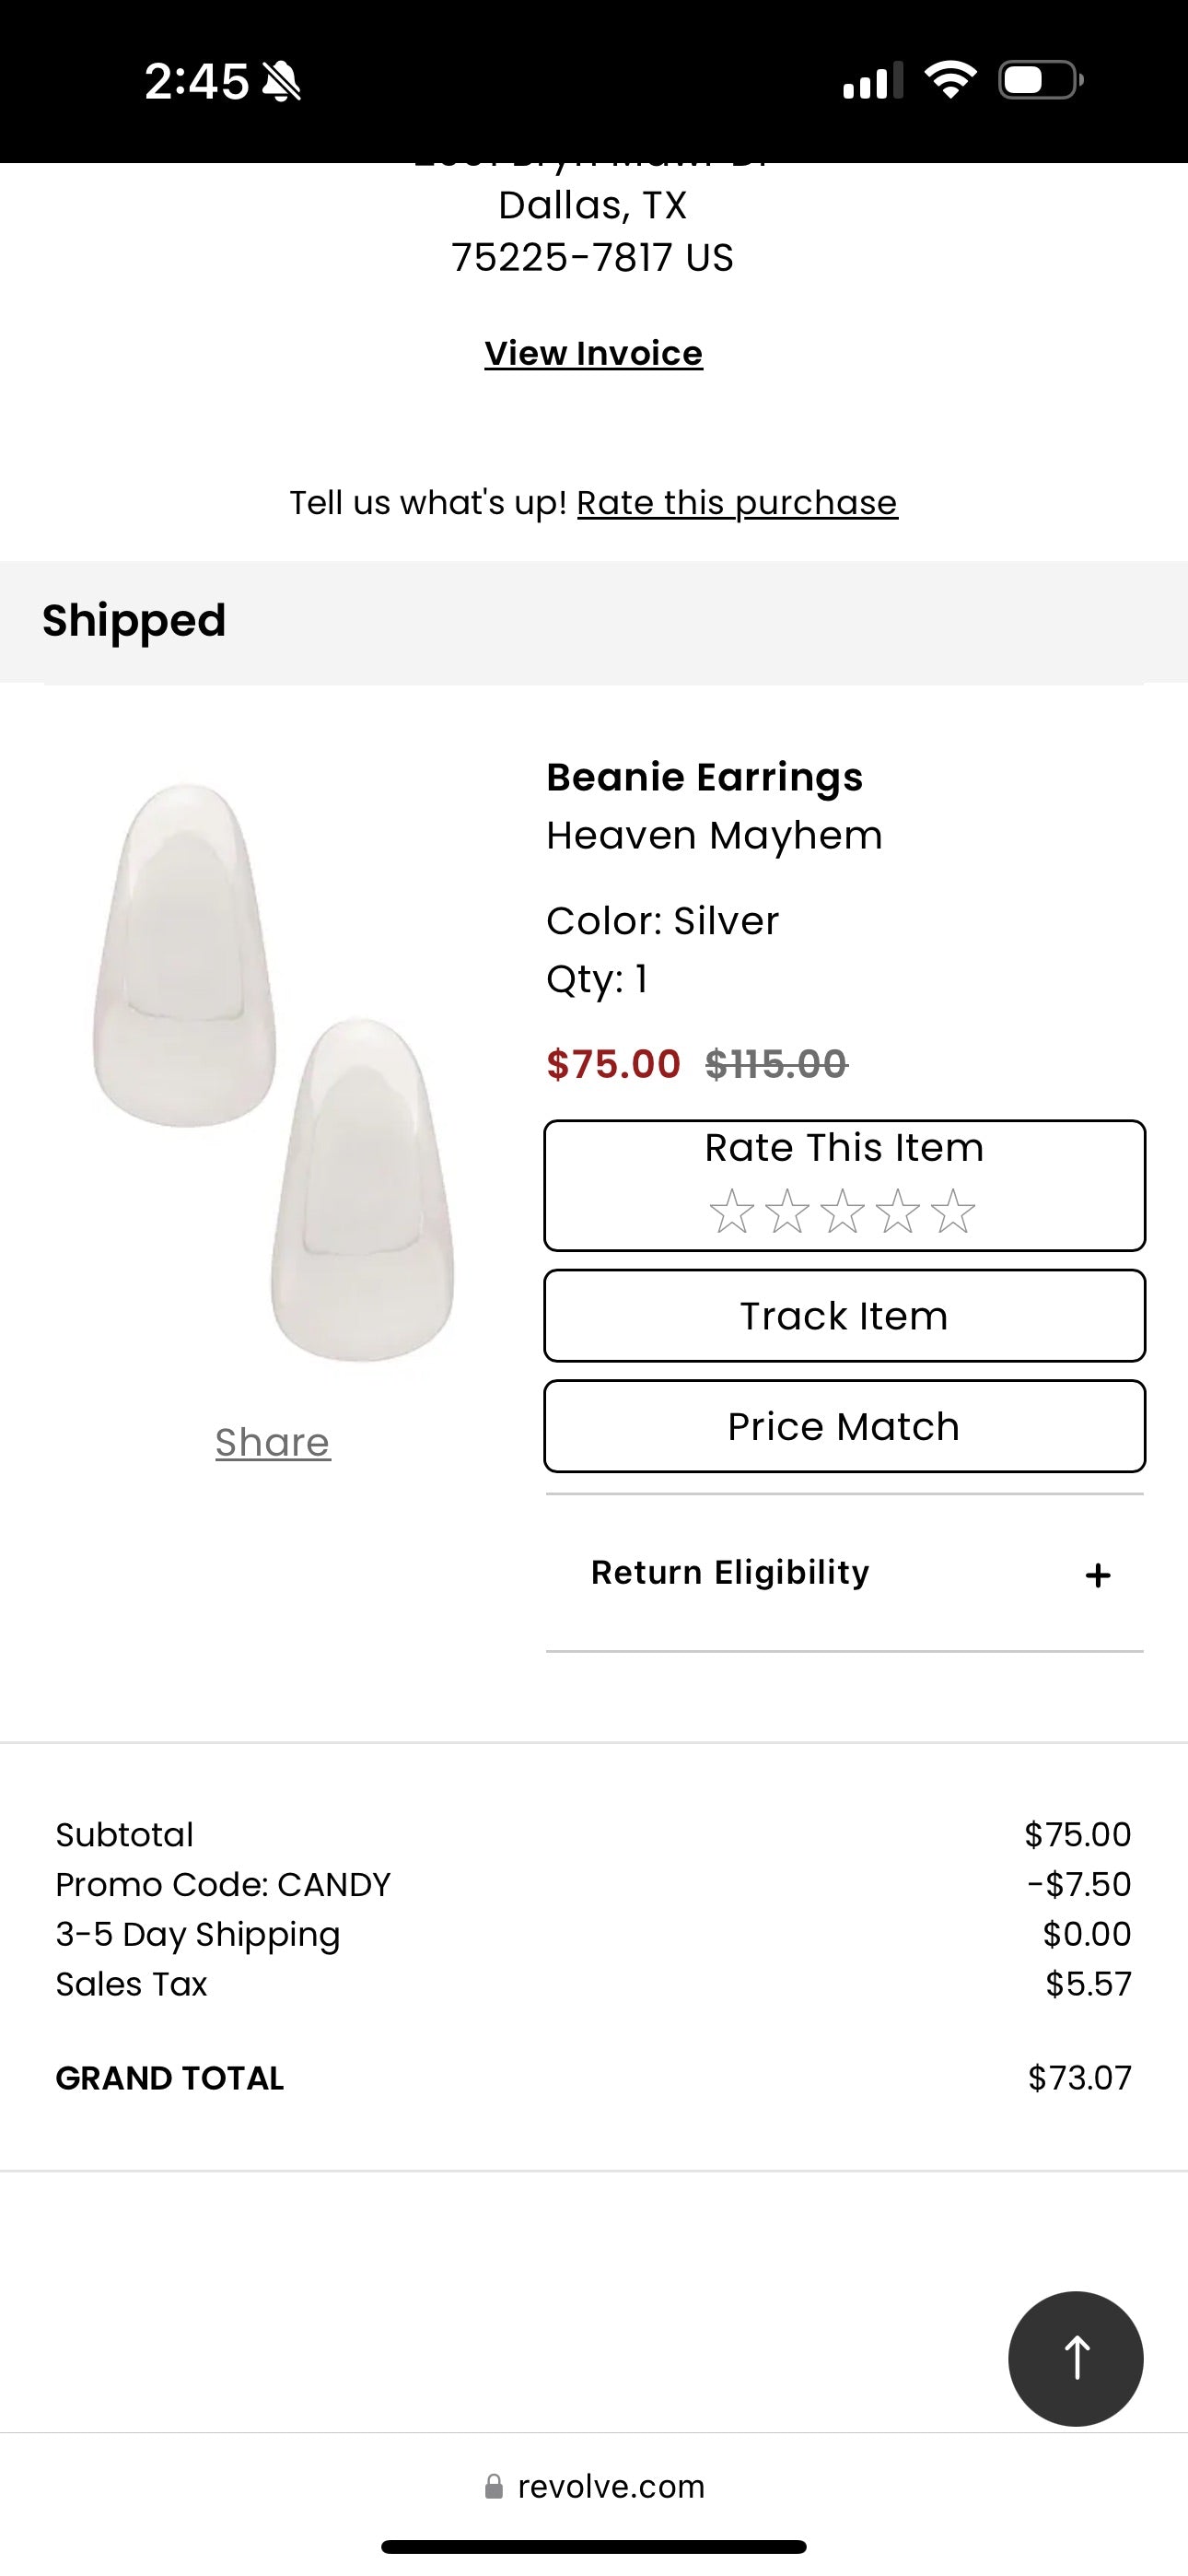Share the Beanie Earrings item

(x=273, y=1442)
